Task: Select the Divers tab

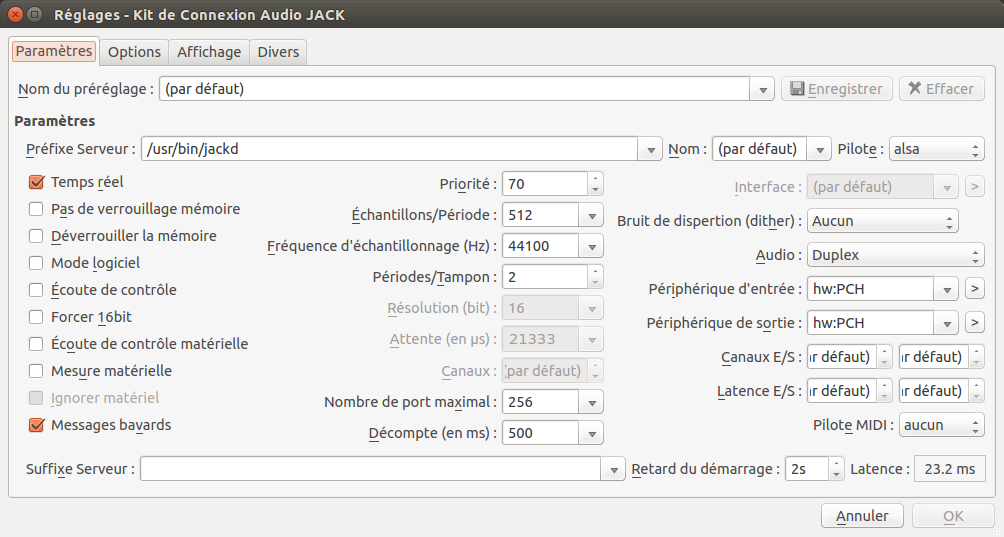Action: (278, 52)
